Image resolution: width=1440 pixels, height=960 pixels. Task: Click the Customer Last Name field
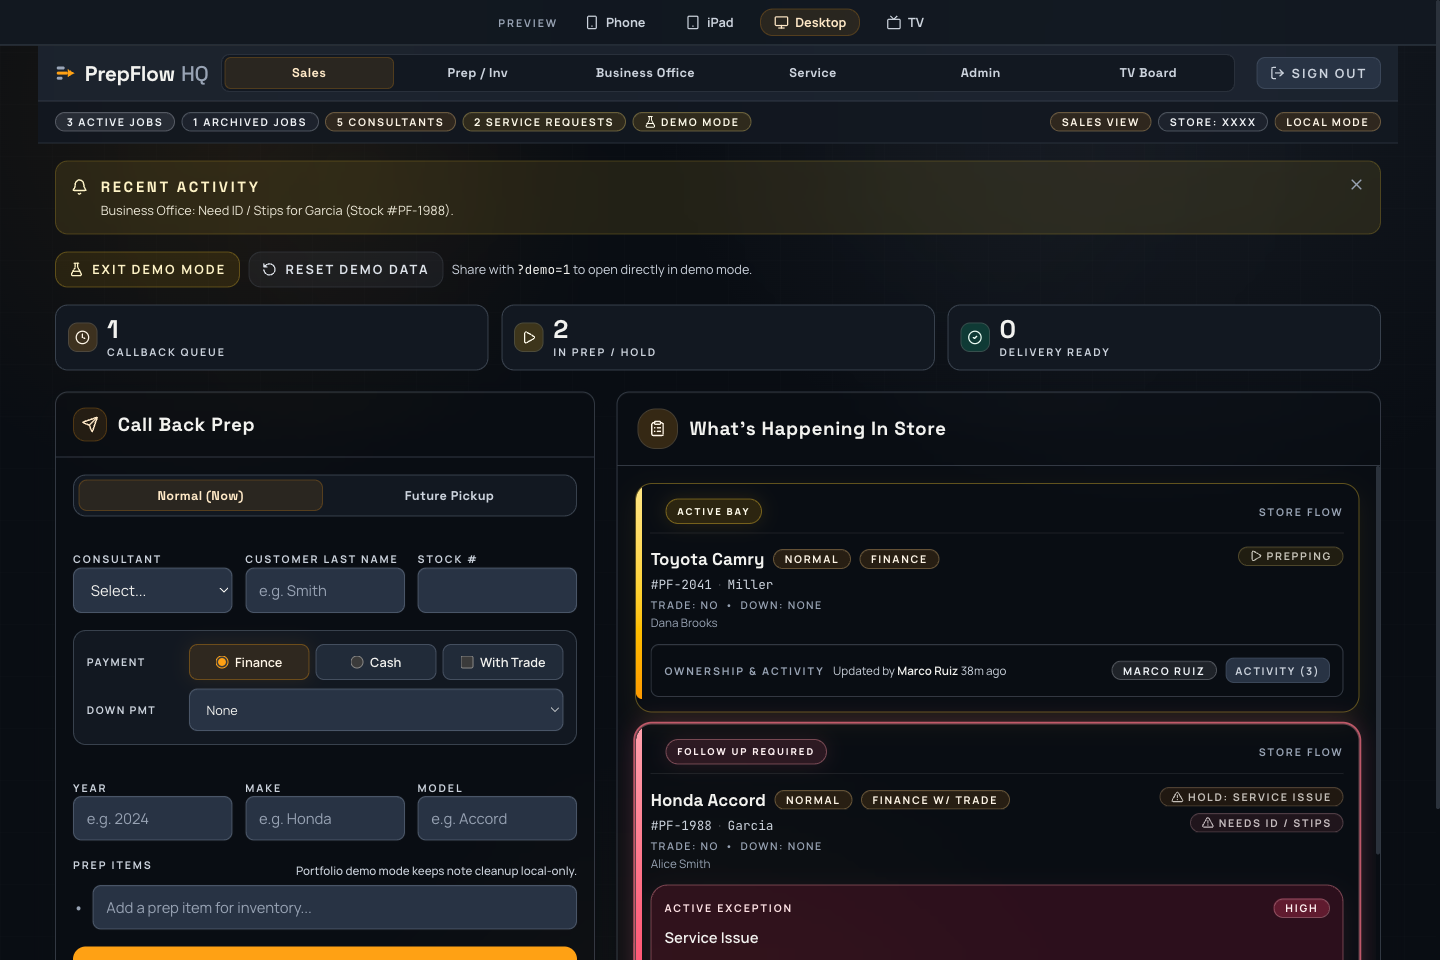pos(324,591)
